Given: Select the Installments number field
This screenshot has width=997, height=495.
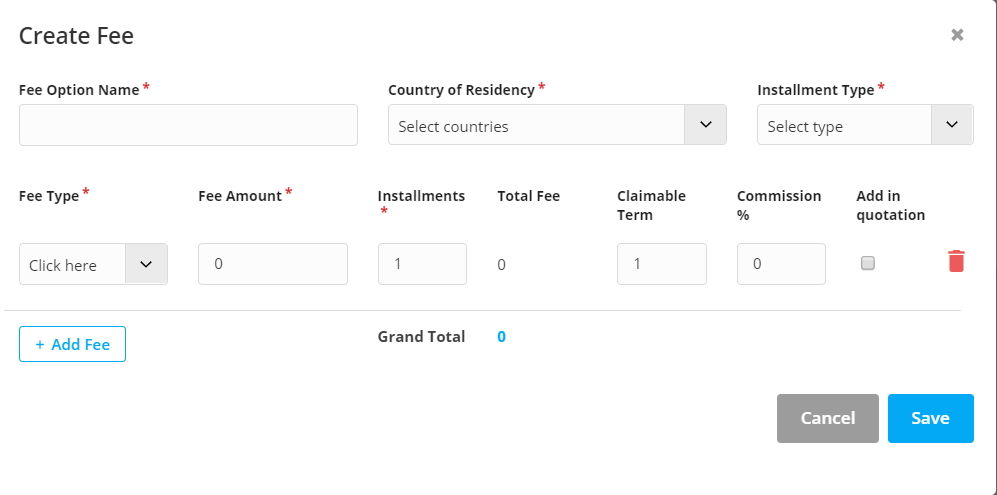Looking at the screenshot, I should coord(422,264).
